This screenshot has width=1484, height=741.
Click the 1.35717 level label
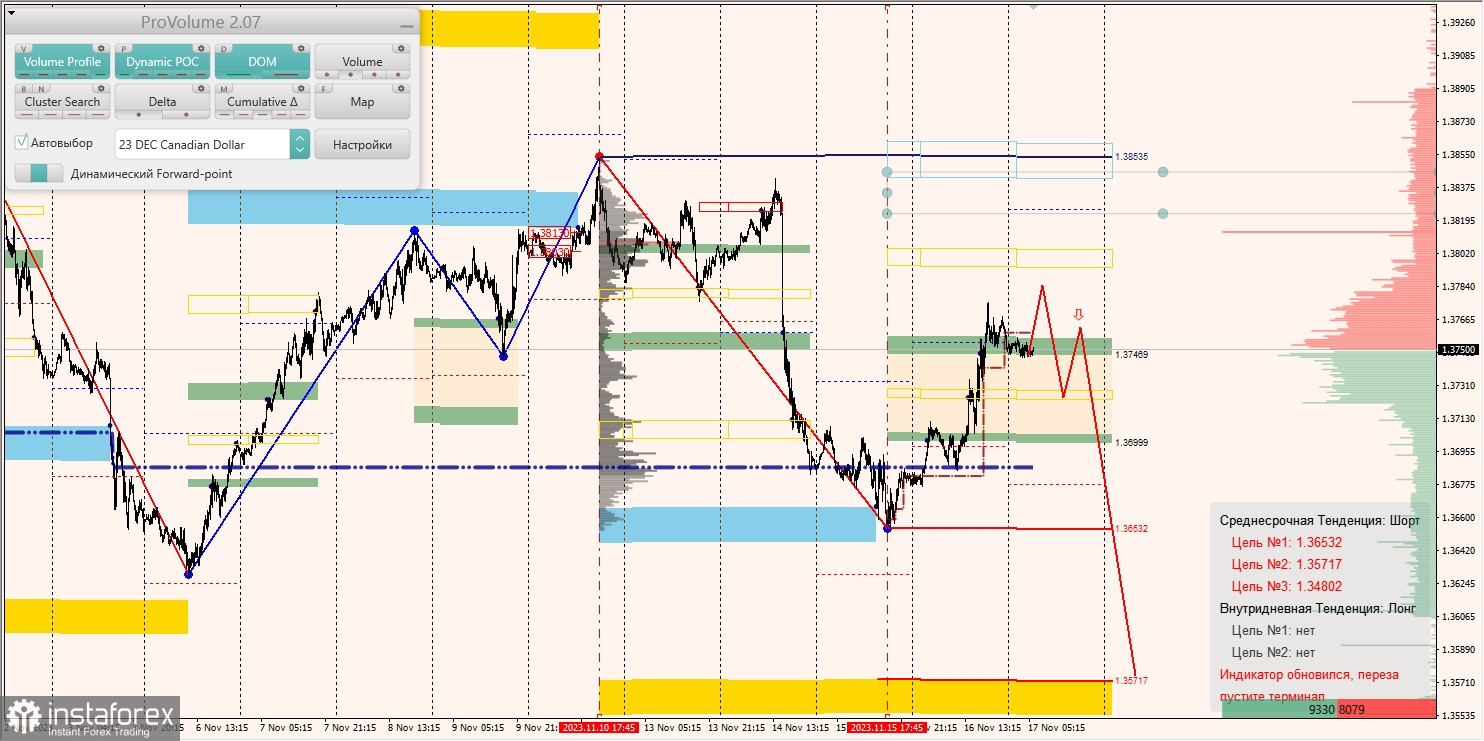pos(1132,681)
